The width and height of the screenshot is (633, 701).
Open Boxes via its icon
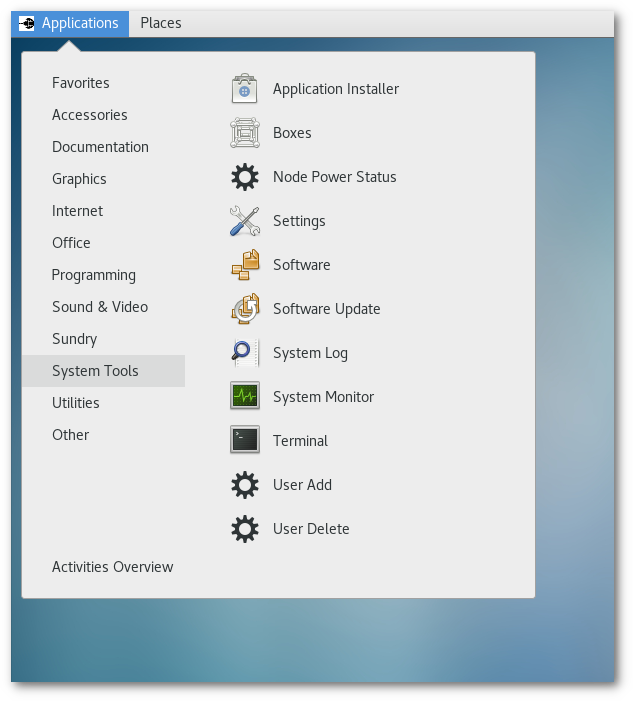pyautogui.click(x=245, y=133)
